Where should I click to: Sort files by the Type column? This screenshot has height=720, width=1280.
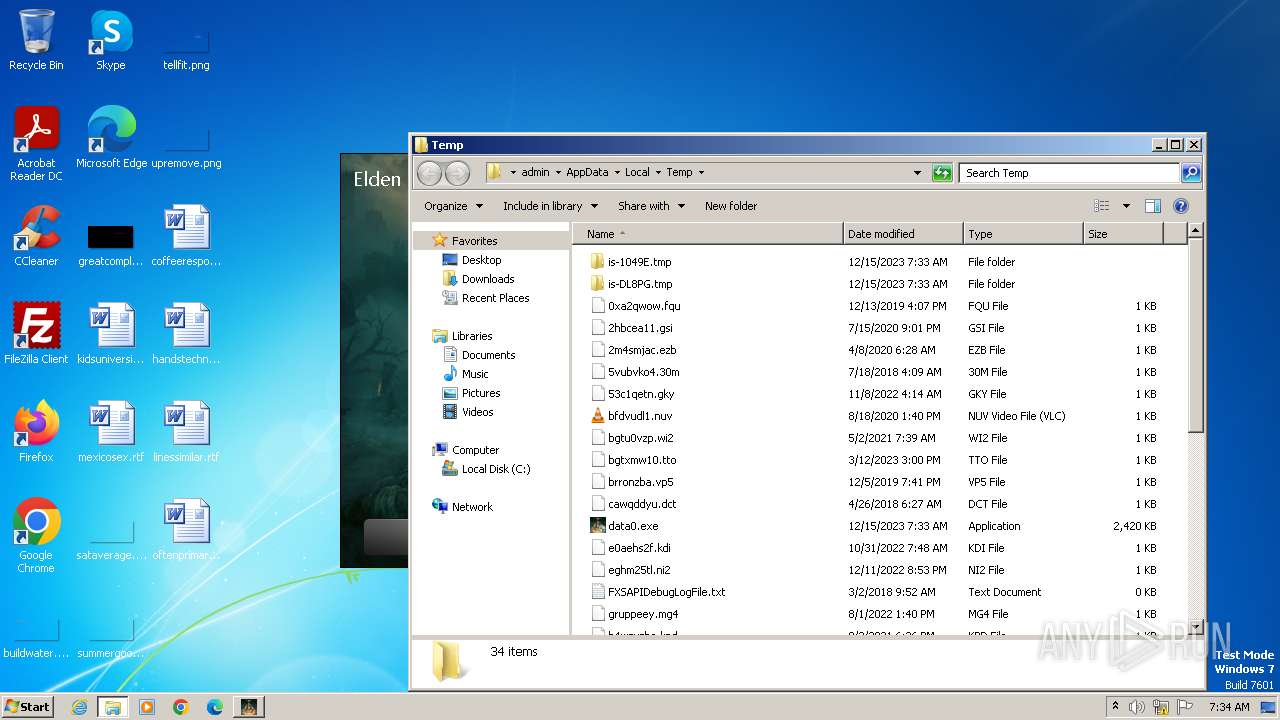tap(1023, 234)
